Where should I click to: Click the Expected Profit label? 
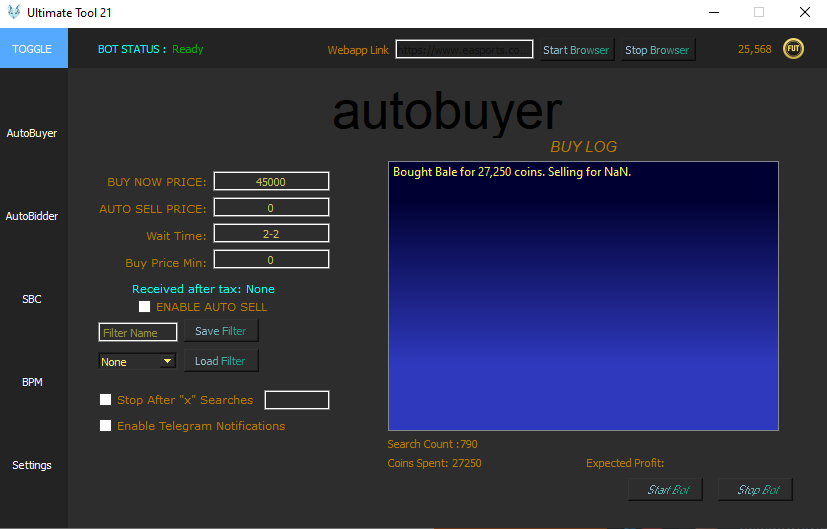pos(625,463)
